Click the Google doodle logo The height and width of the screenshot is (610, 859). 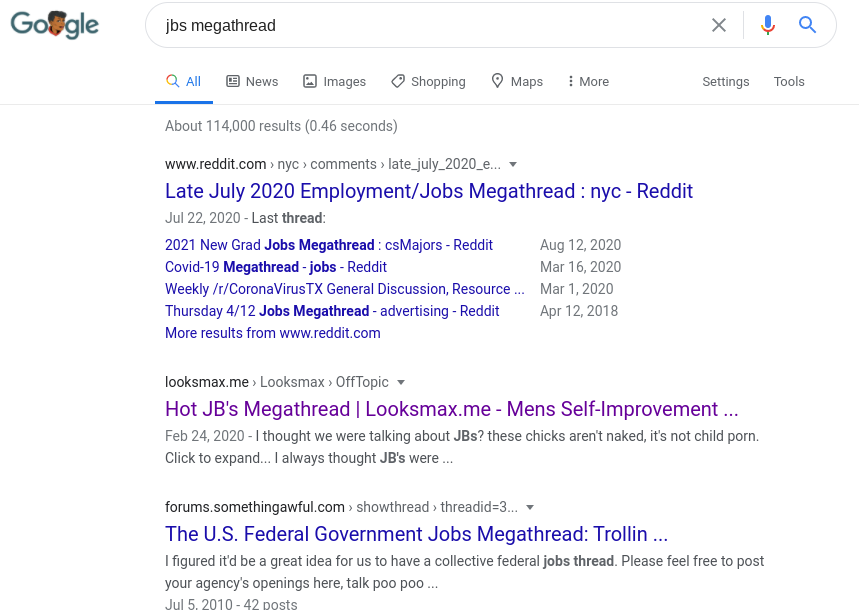(55, 25)
